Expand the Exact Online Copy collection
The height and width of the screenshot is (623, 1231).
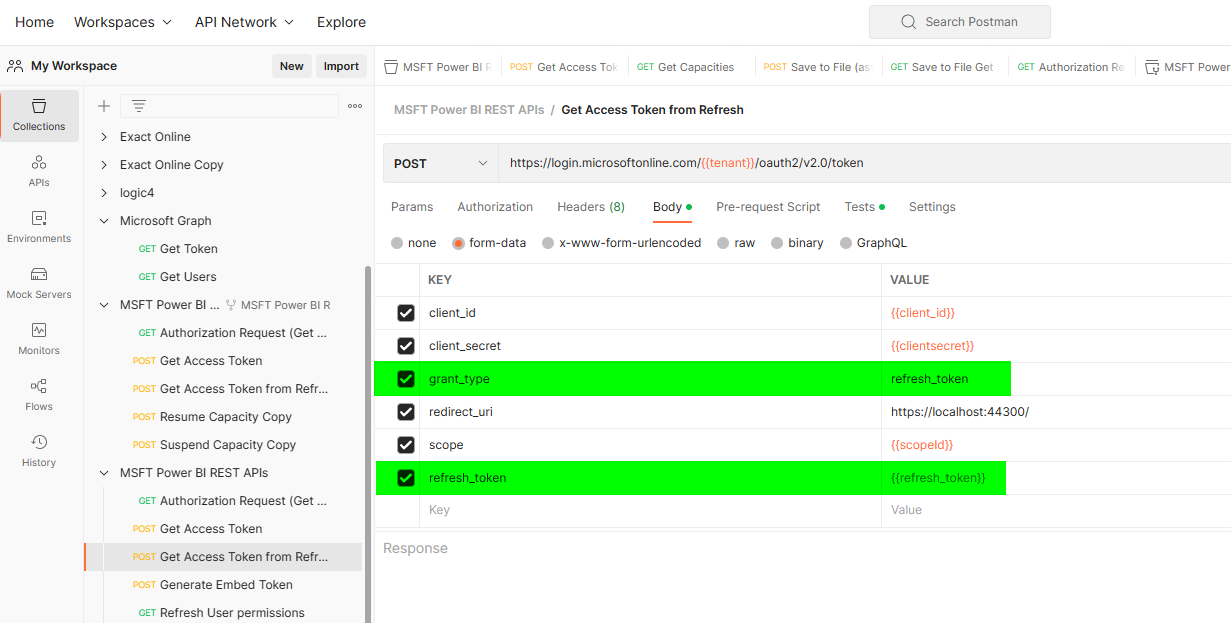coord(104,165)
